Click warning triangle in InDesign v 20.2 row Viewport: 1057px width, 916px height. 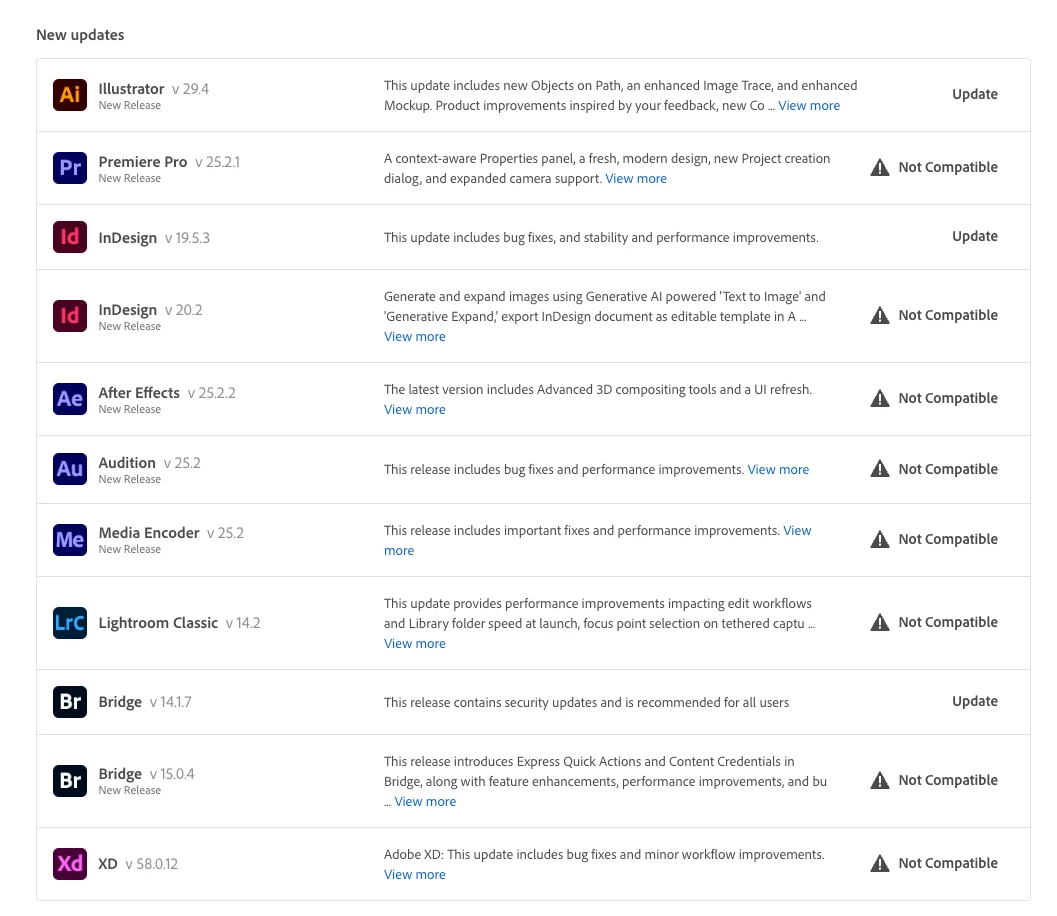tap(880, 315)
